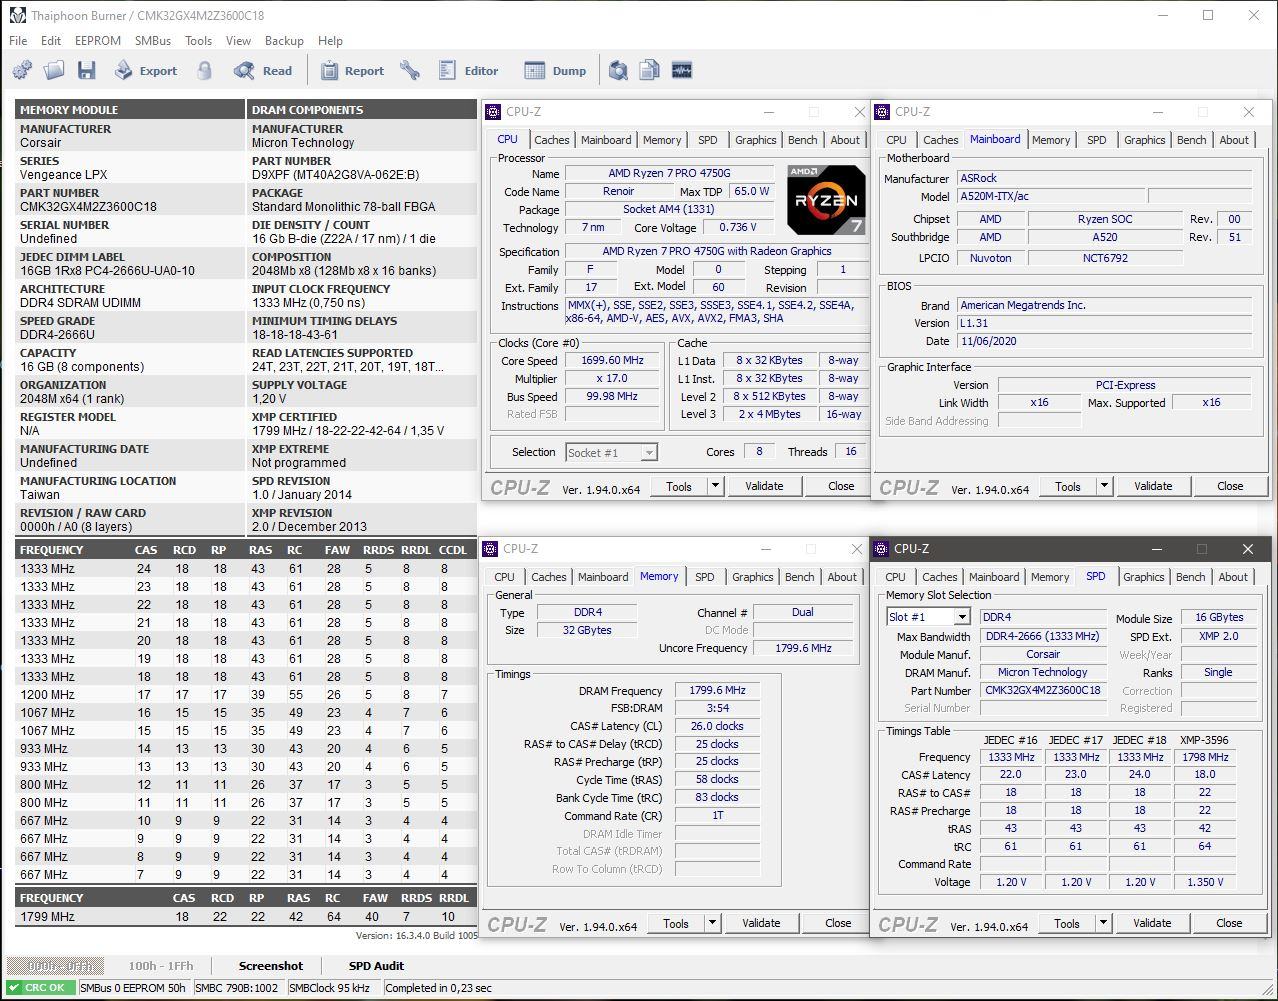Click the 1200 MHz frequency table row
The image size is (1278, 1001).
pyautogui.click(x=245, y=694)
